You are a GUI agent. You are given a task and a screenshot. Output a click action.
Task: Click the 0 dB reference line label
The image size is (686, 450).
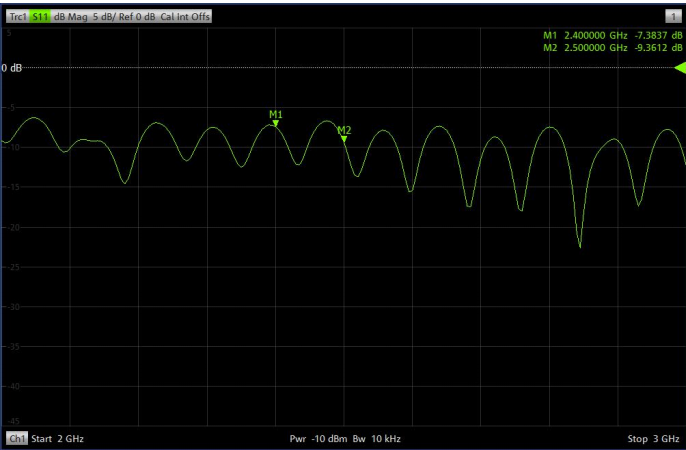tap(11, 68)
